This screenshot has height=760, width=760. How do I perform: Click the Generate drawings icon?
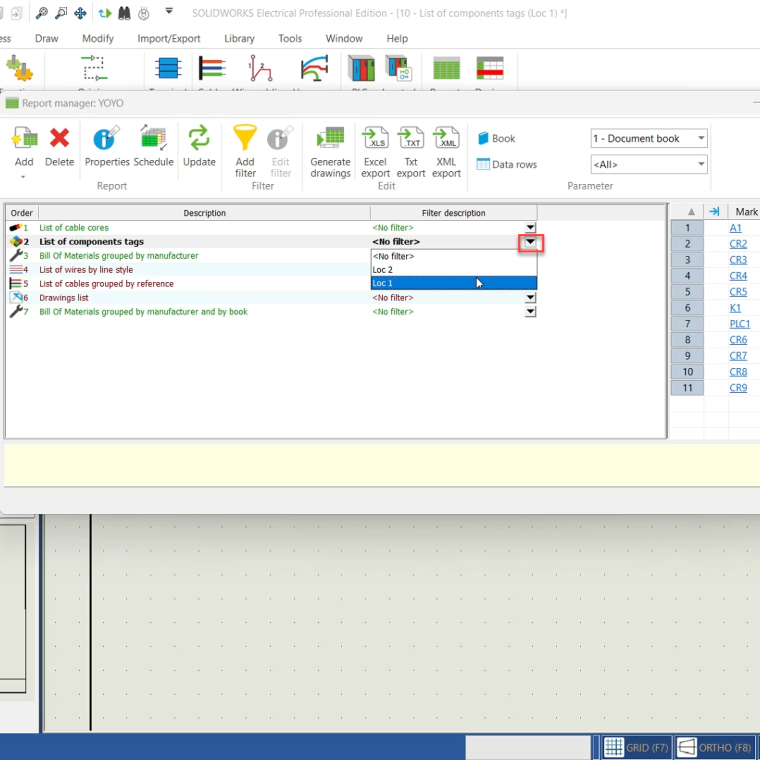pos(330,138)
